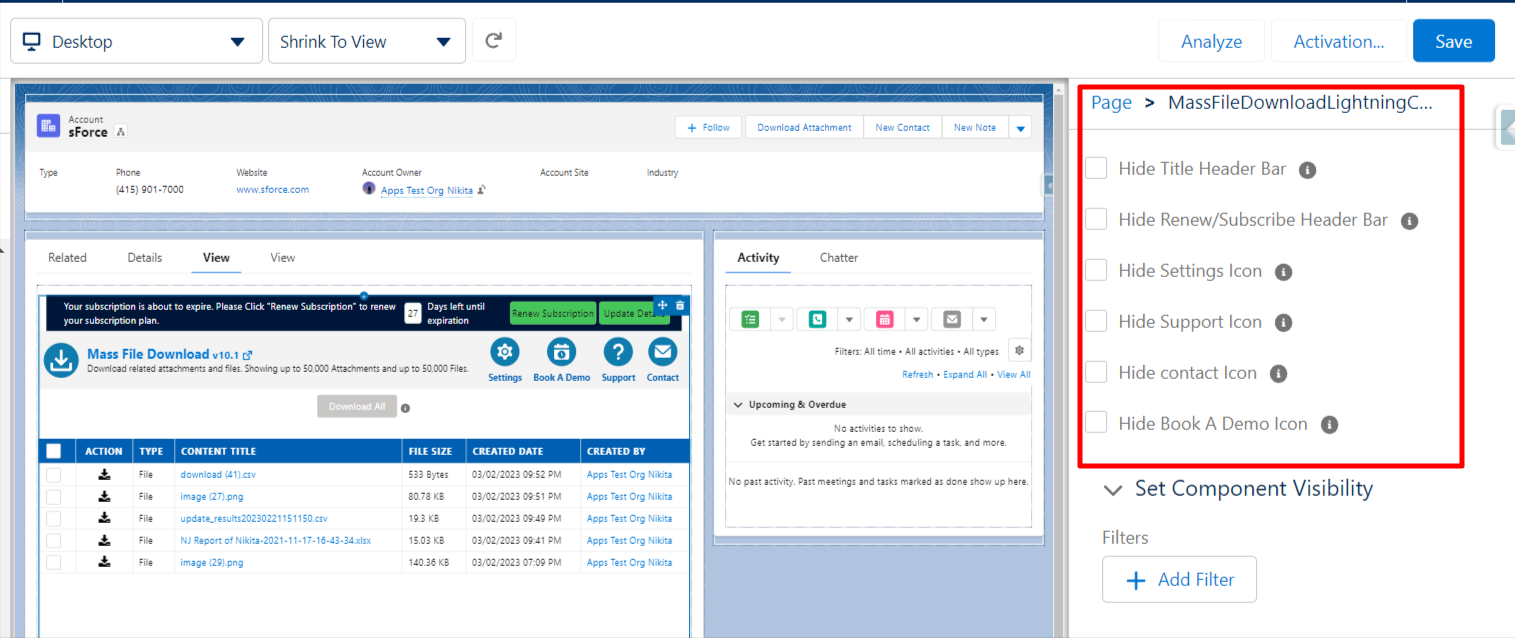The image size is (1515, 638).
Task: Click download icon for NJ Report xlsx row
Action: [105, 540]
